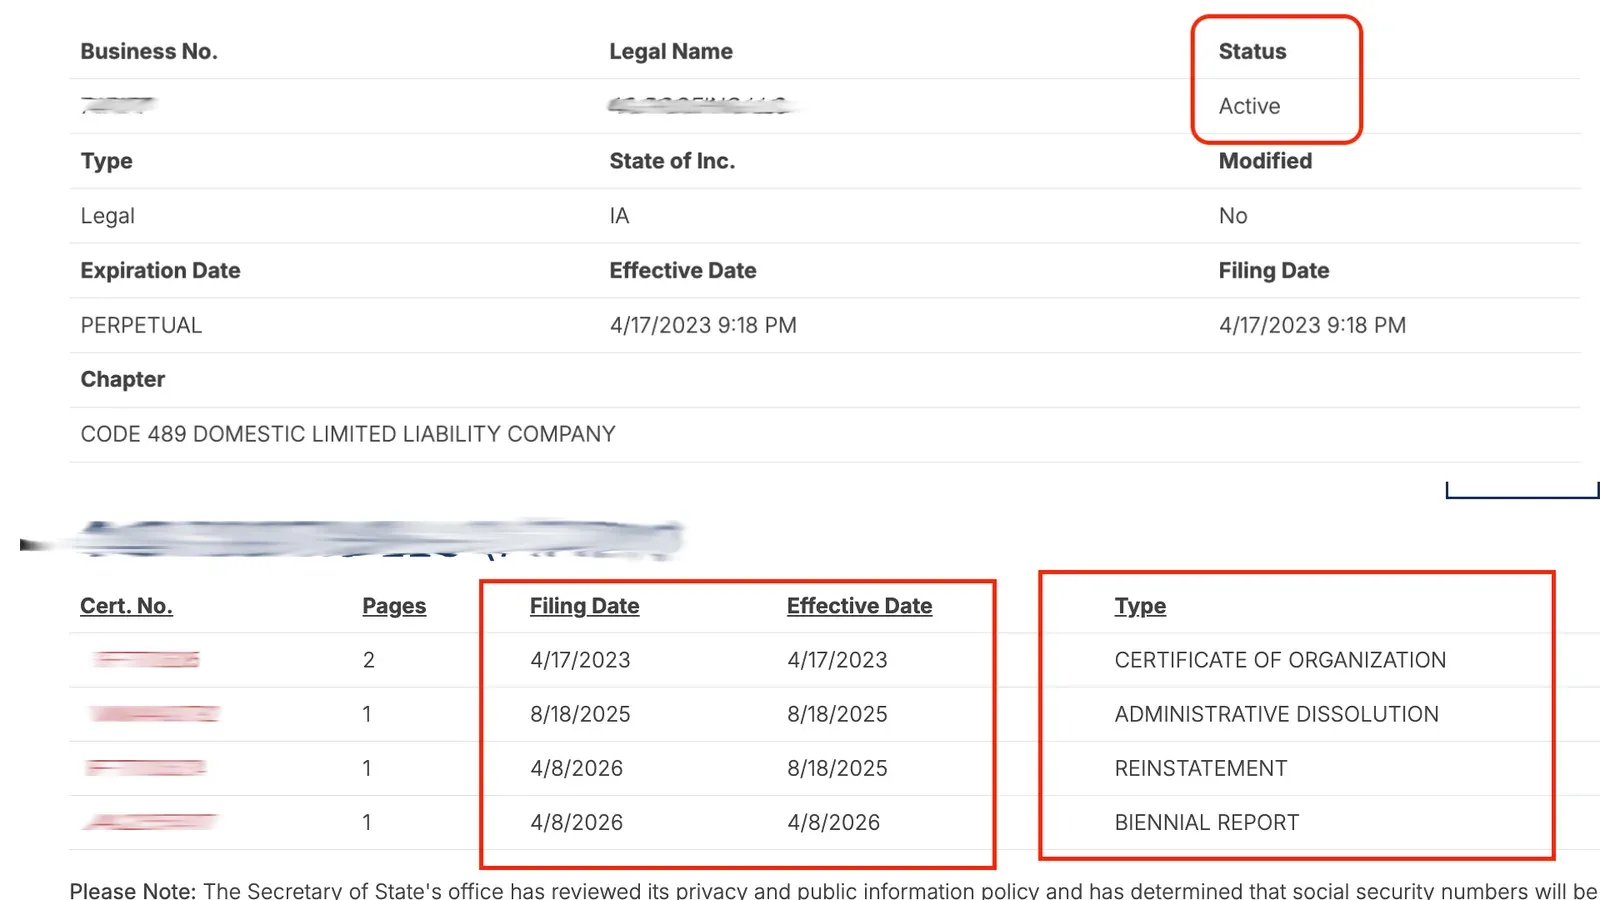
Task: Click the 'PERPETUAL' expiration date value
Action: [x=141, y=325]
